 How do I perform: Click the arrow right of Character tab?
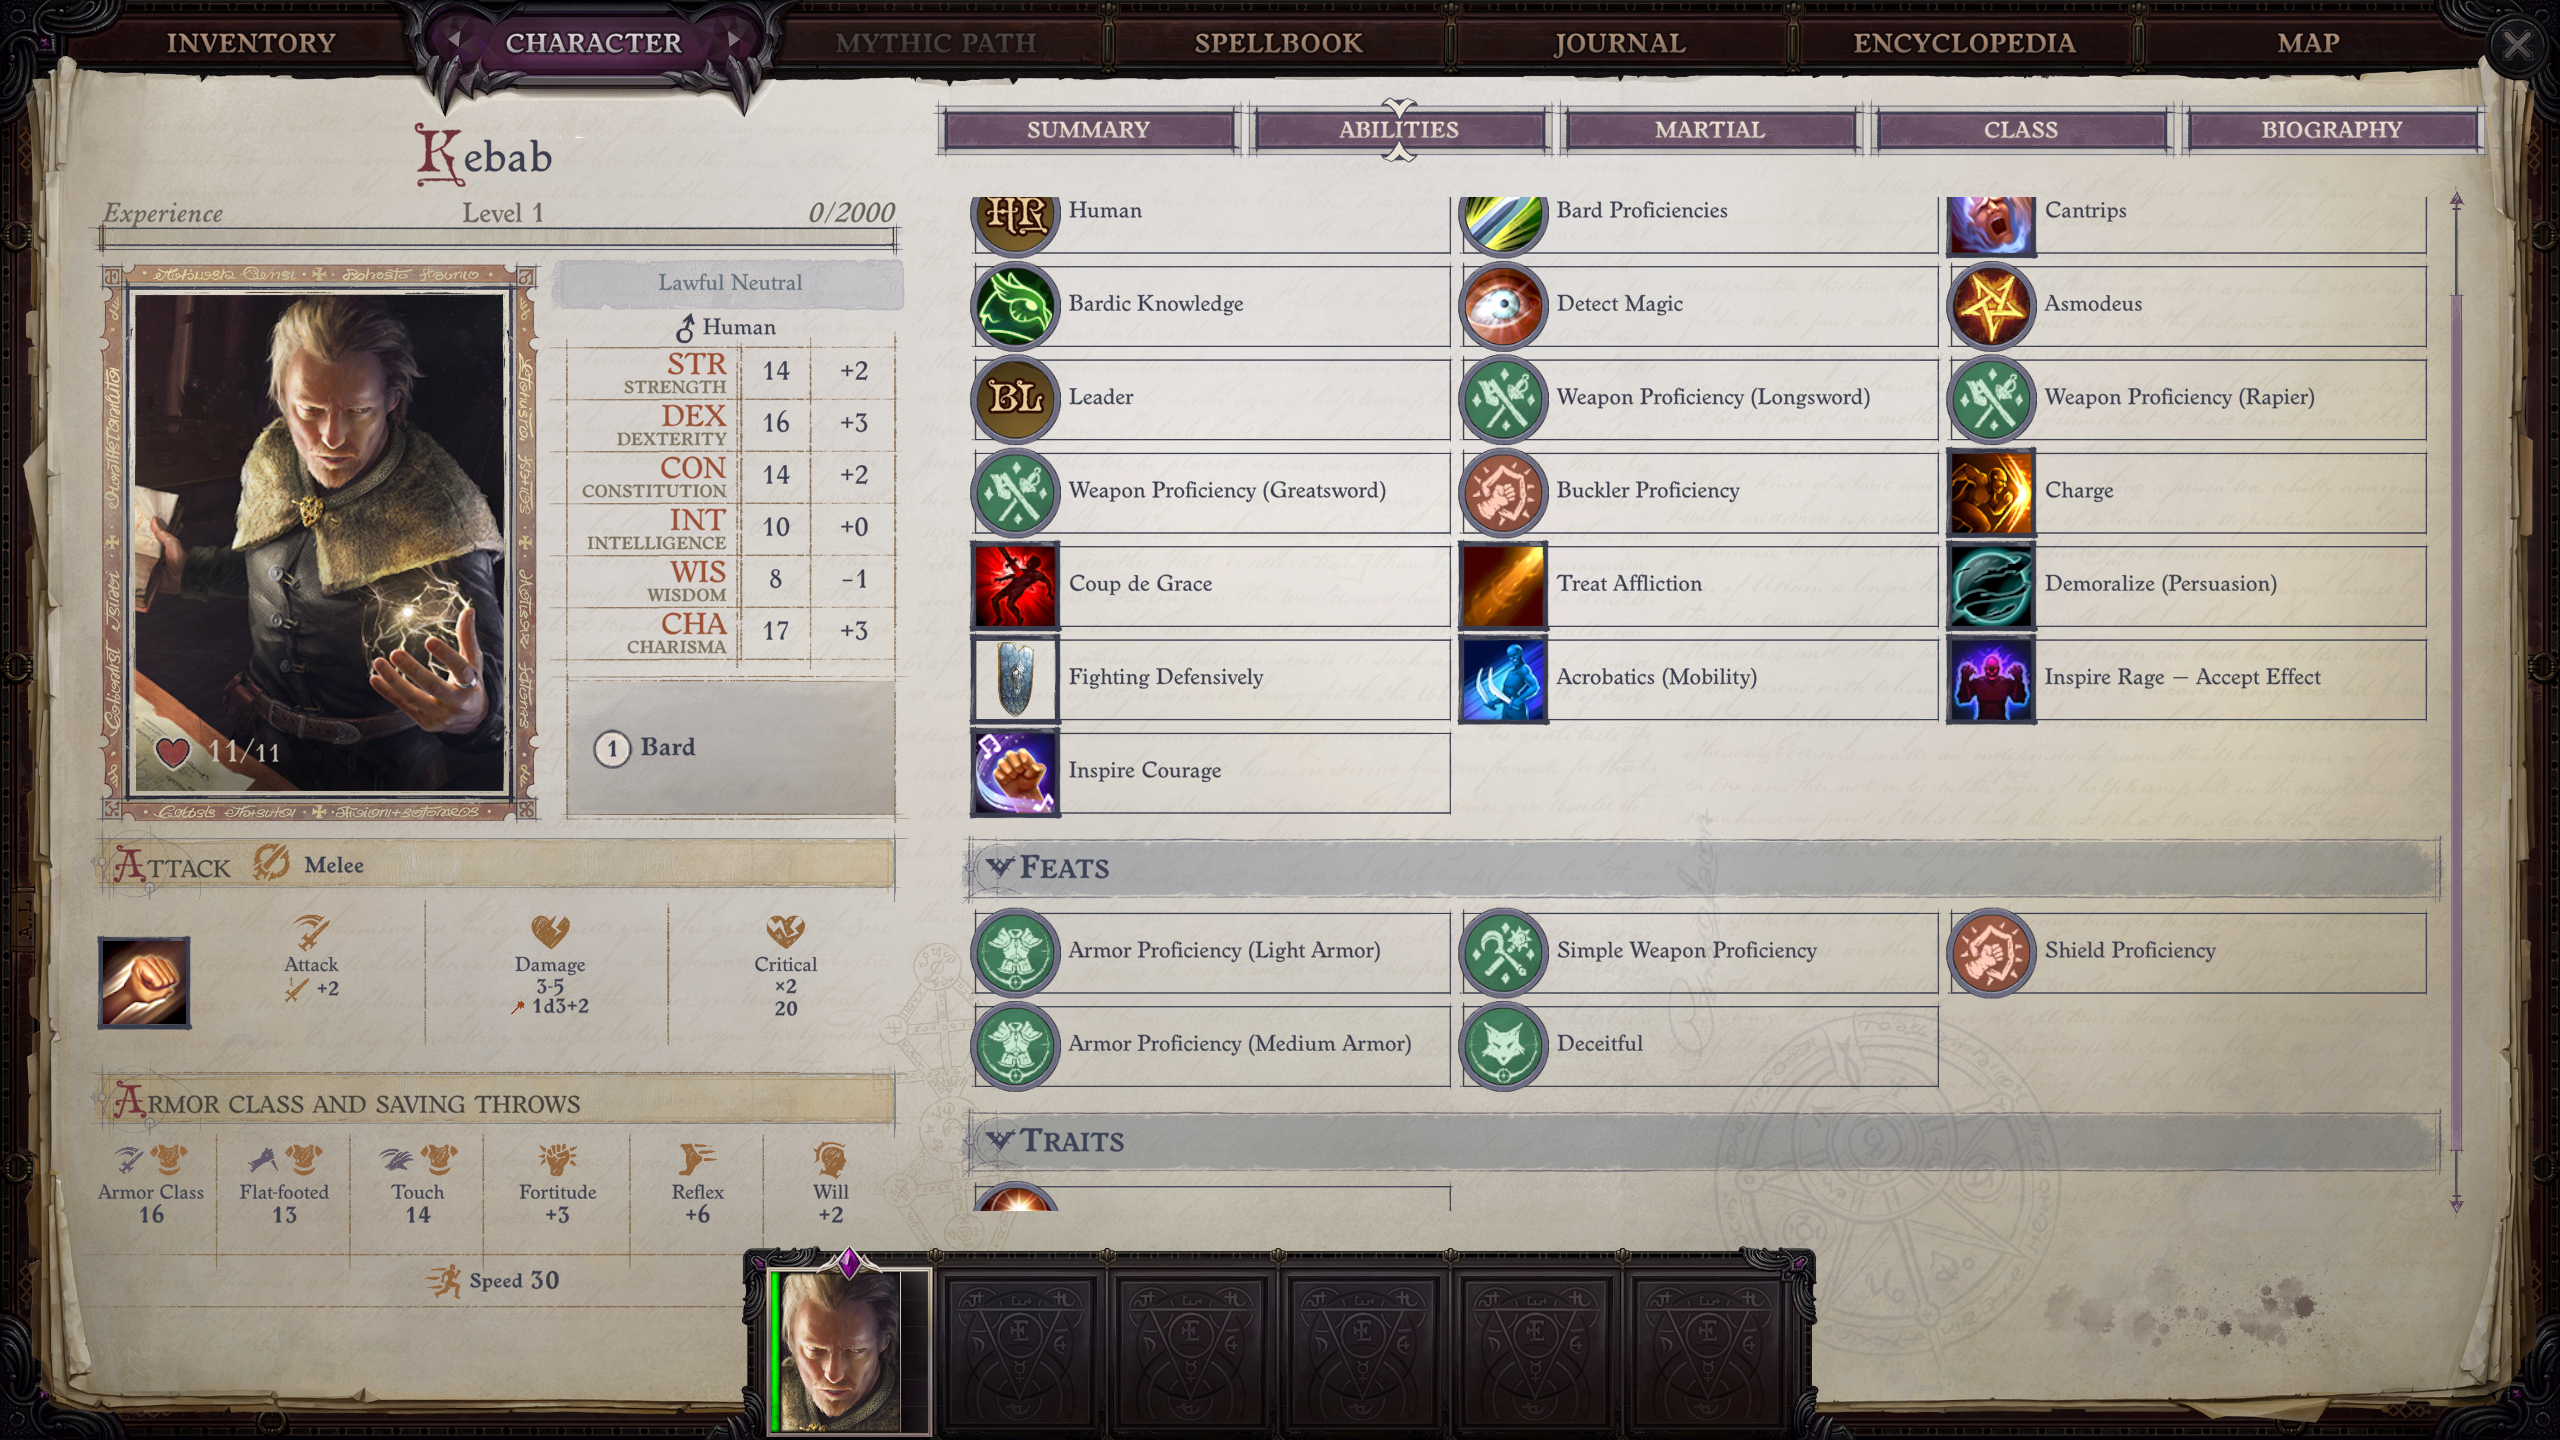(734, 40)
